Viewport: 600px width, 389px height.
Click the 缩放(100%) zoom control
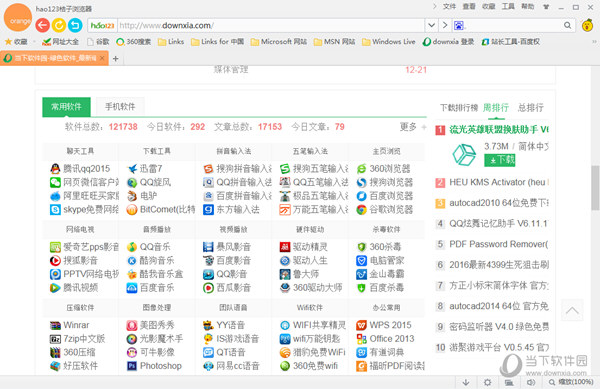pyautogui.click(x=571, y=382)
